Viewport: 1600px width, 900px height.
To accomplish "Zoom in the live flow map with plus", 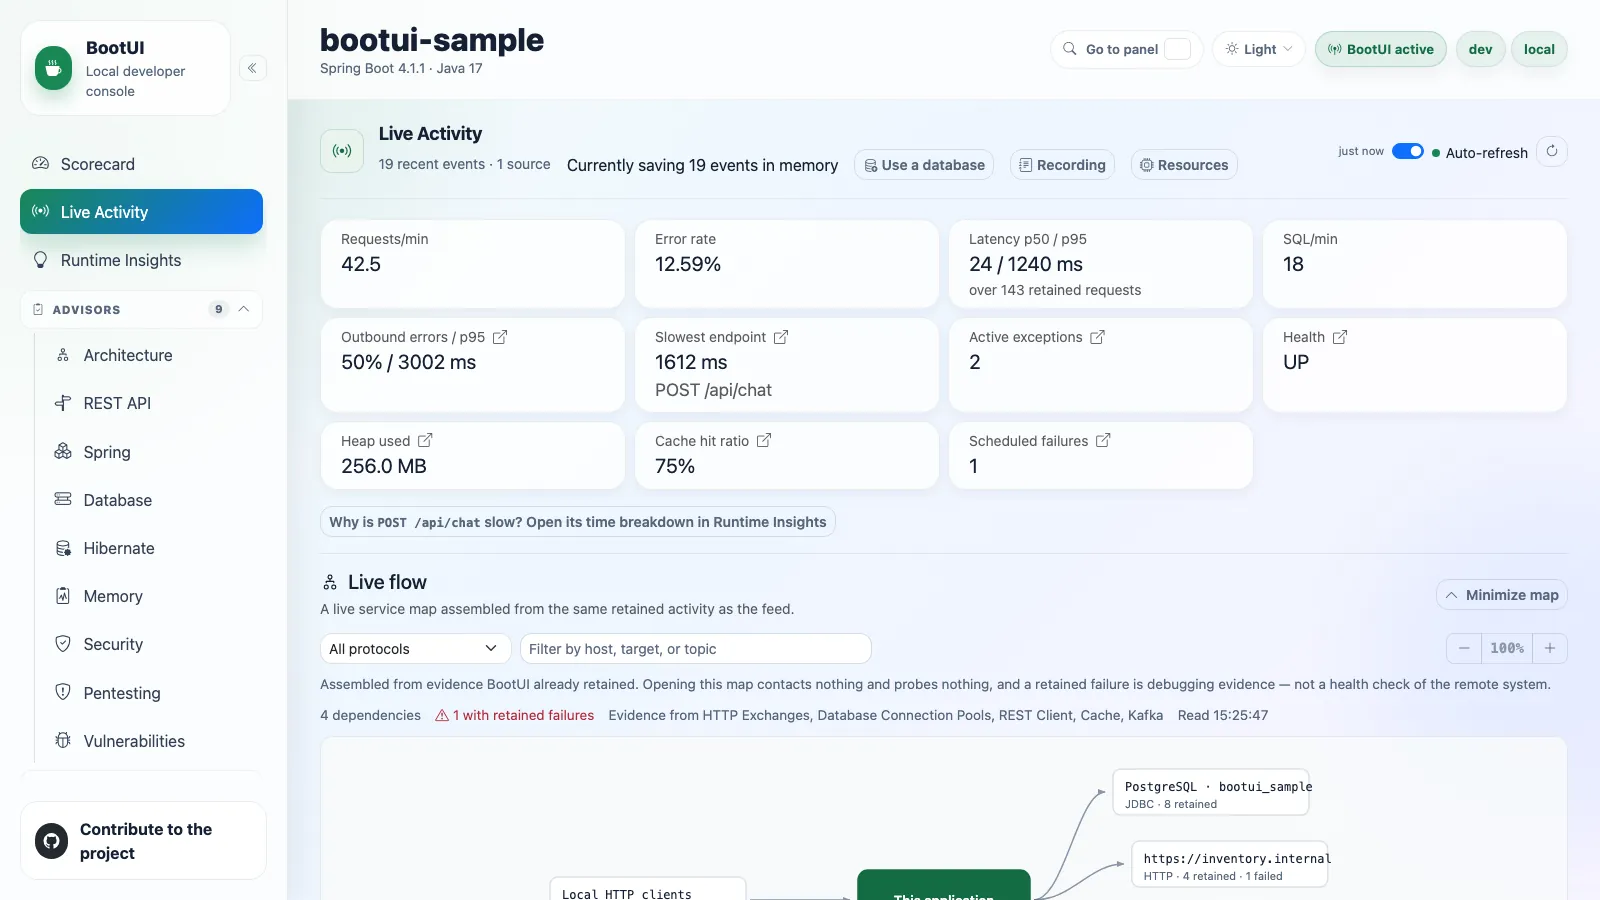I will (1550, 648).
